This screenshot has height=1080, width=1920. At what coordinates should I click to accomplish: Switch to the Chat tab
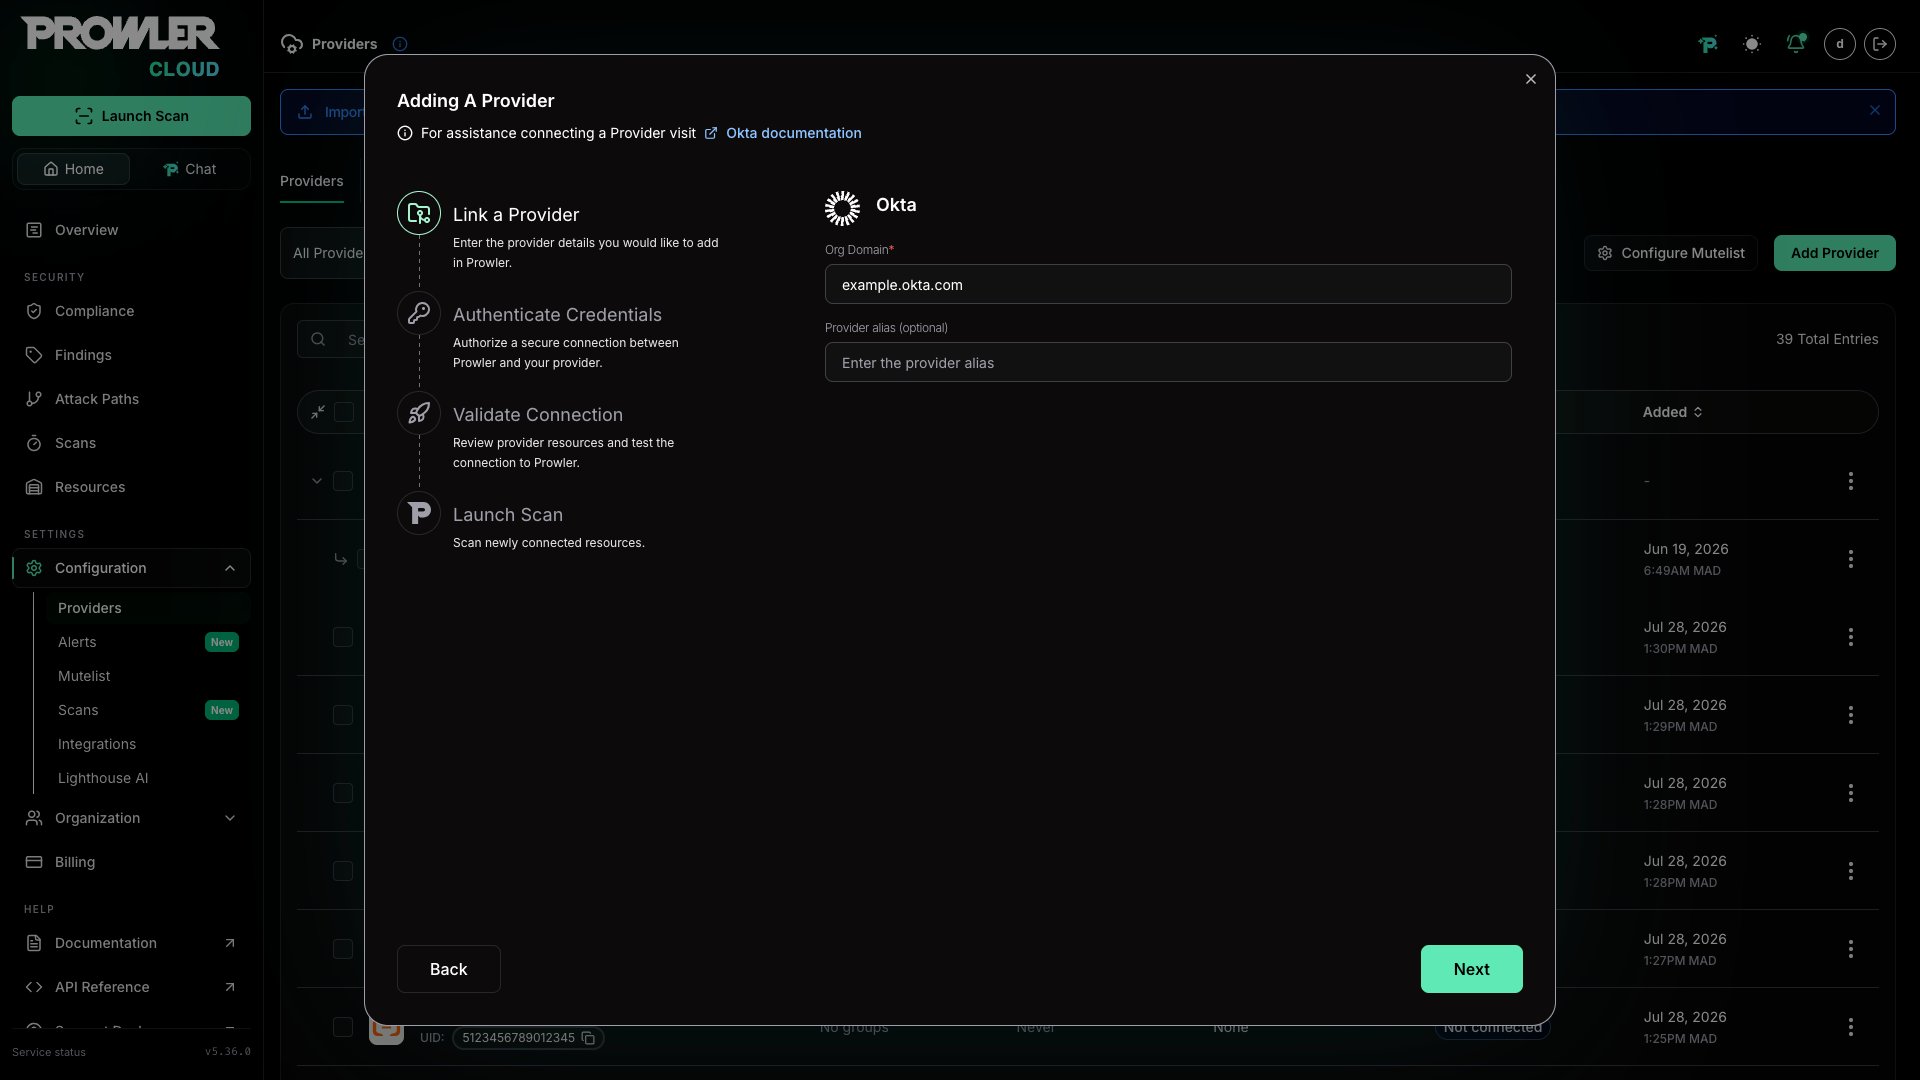[190, 169]
